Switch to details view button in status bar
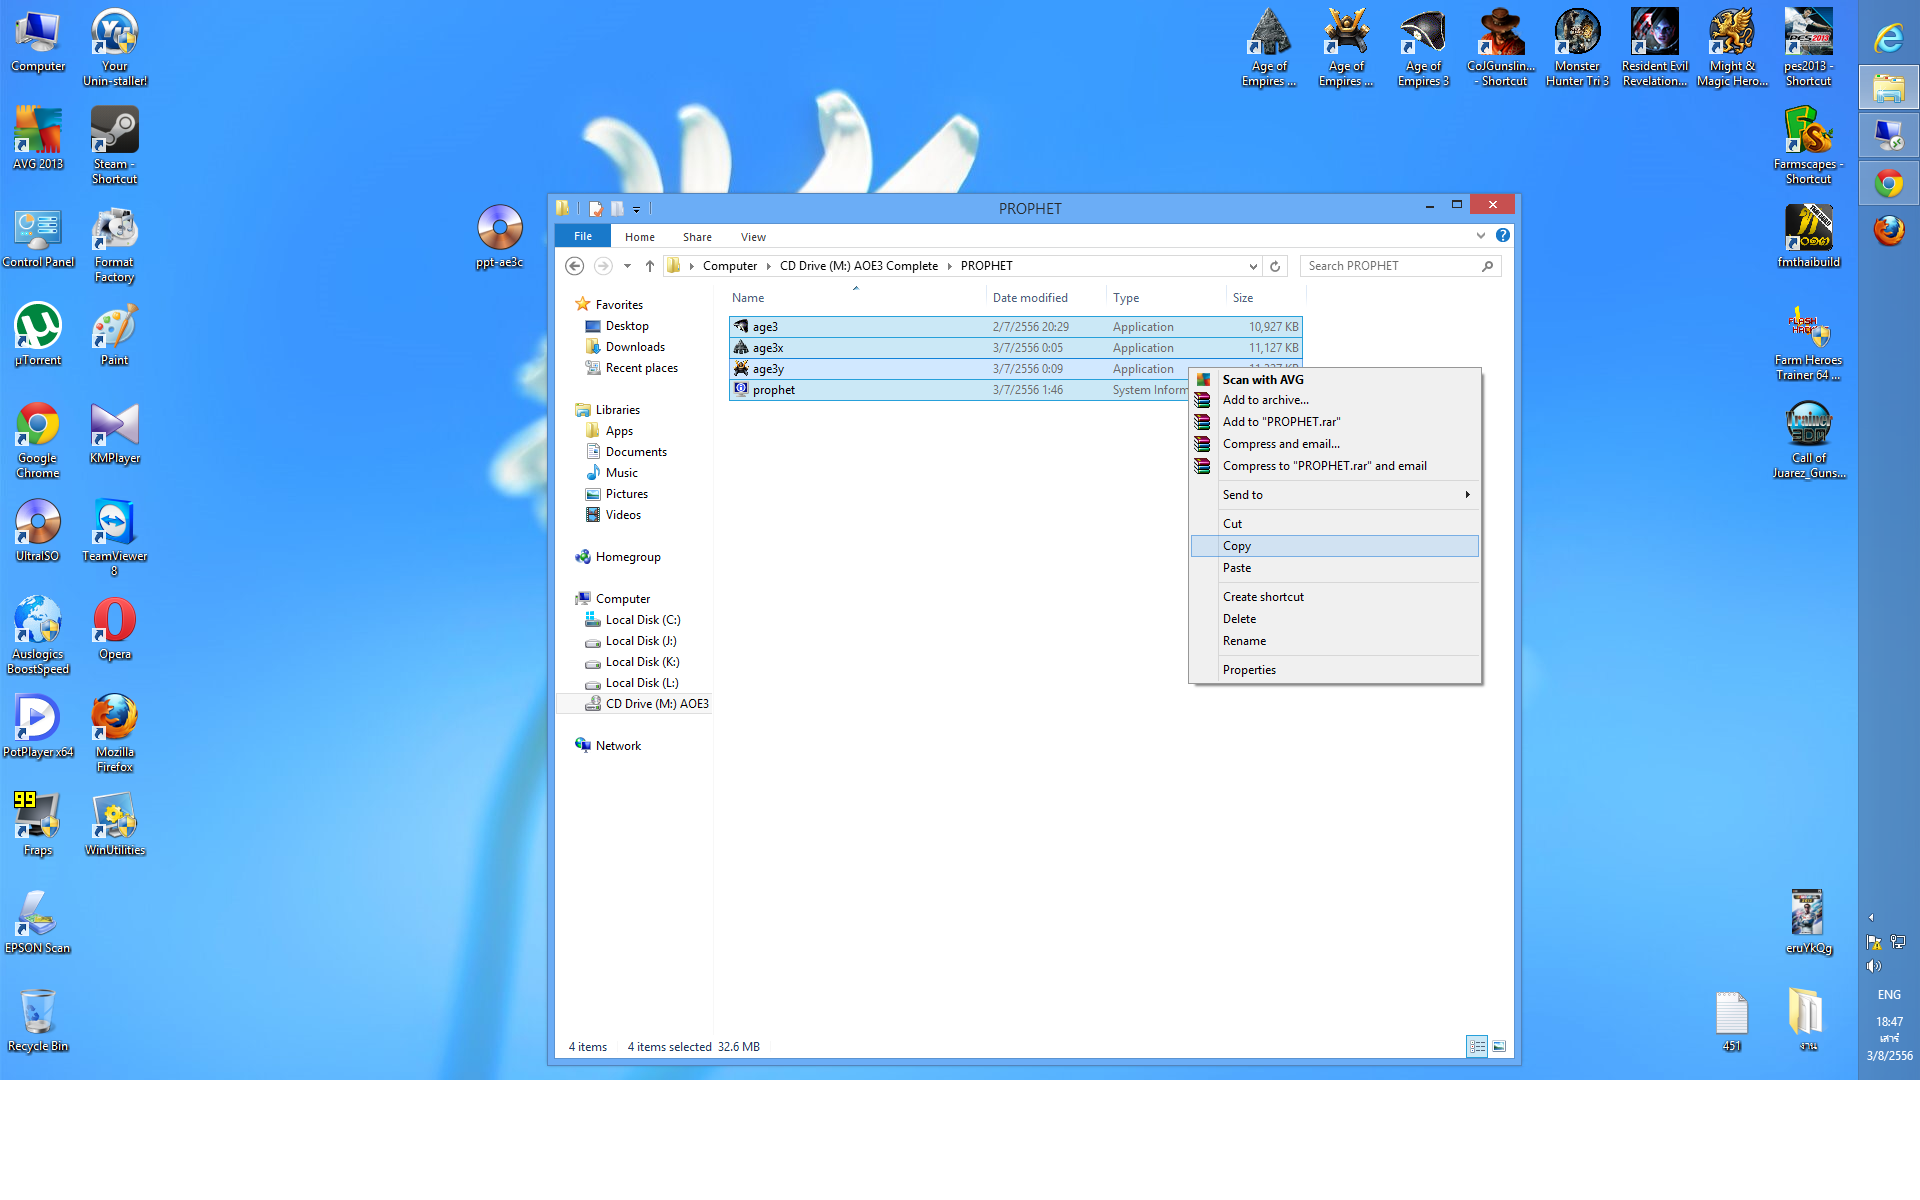Image resolution: width=1920 pixels, height=1200 pixels. click(x=1477, y=1046)
